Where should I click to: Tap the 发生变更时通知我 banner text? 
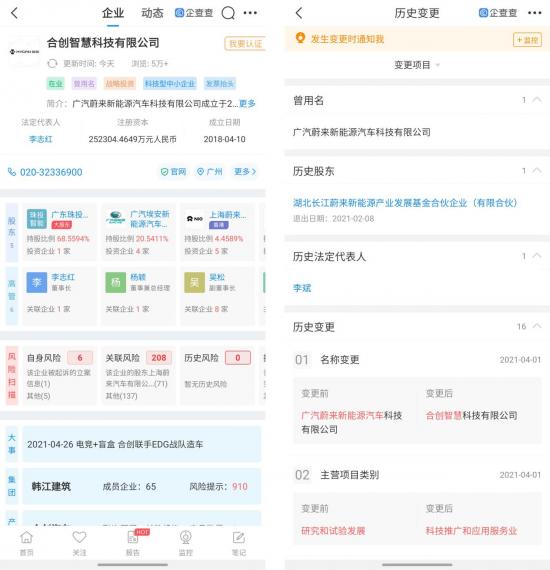[x=347, y=39]
